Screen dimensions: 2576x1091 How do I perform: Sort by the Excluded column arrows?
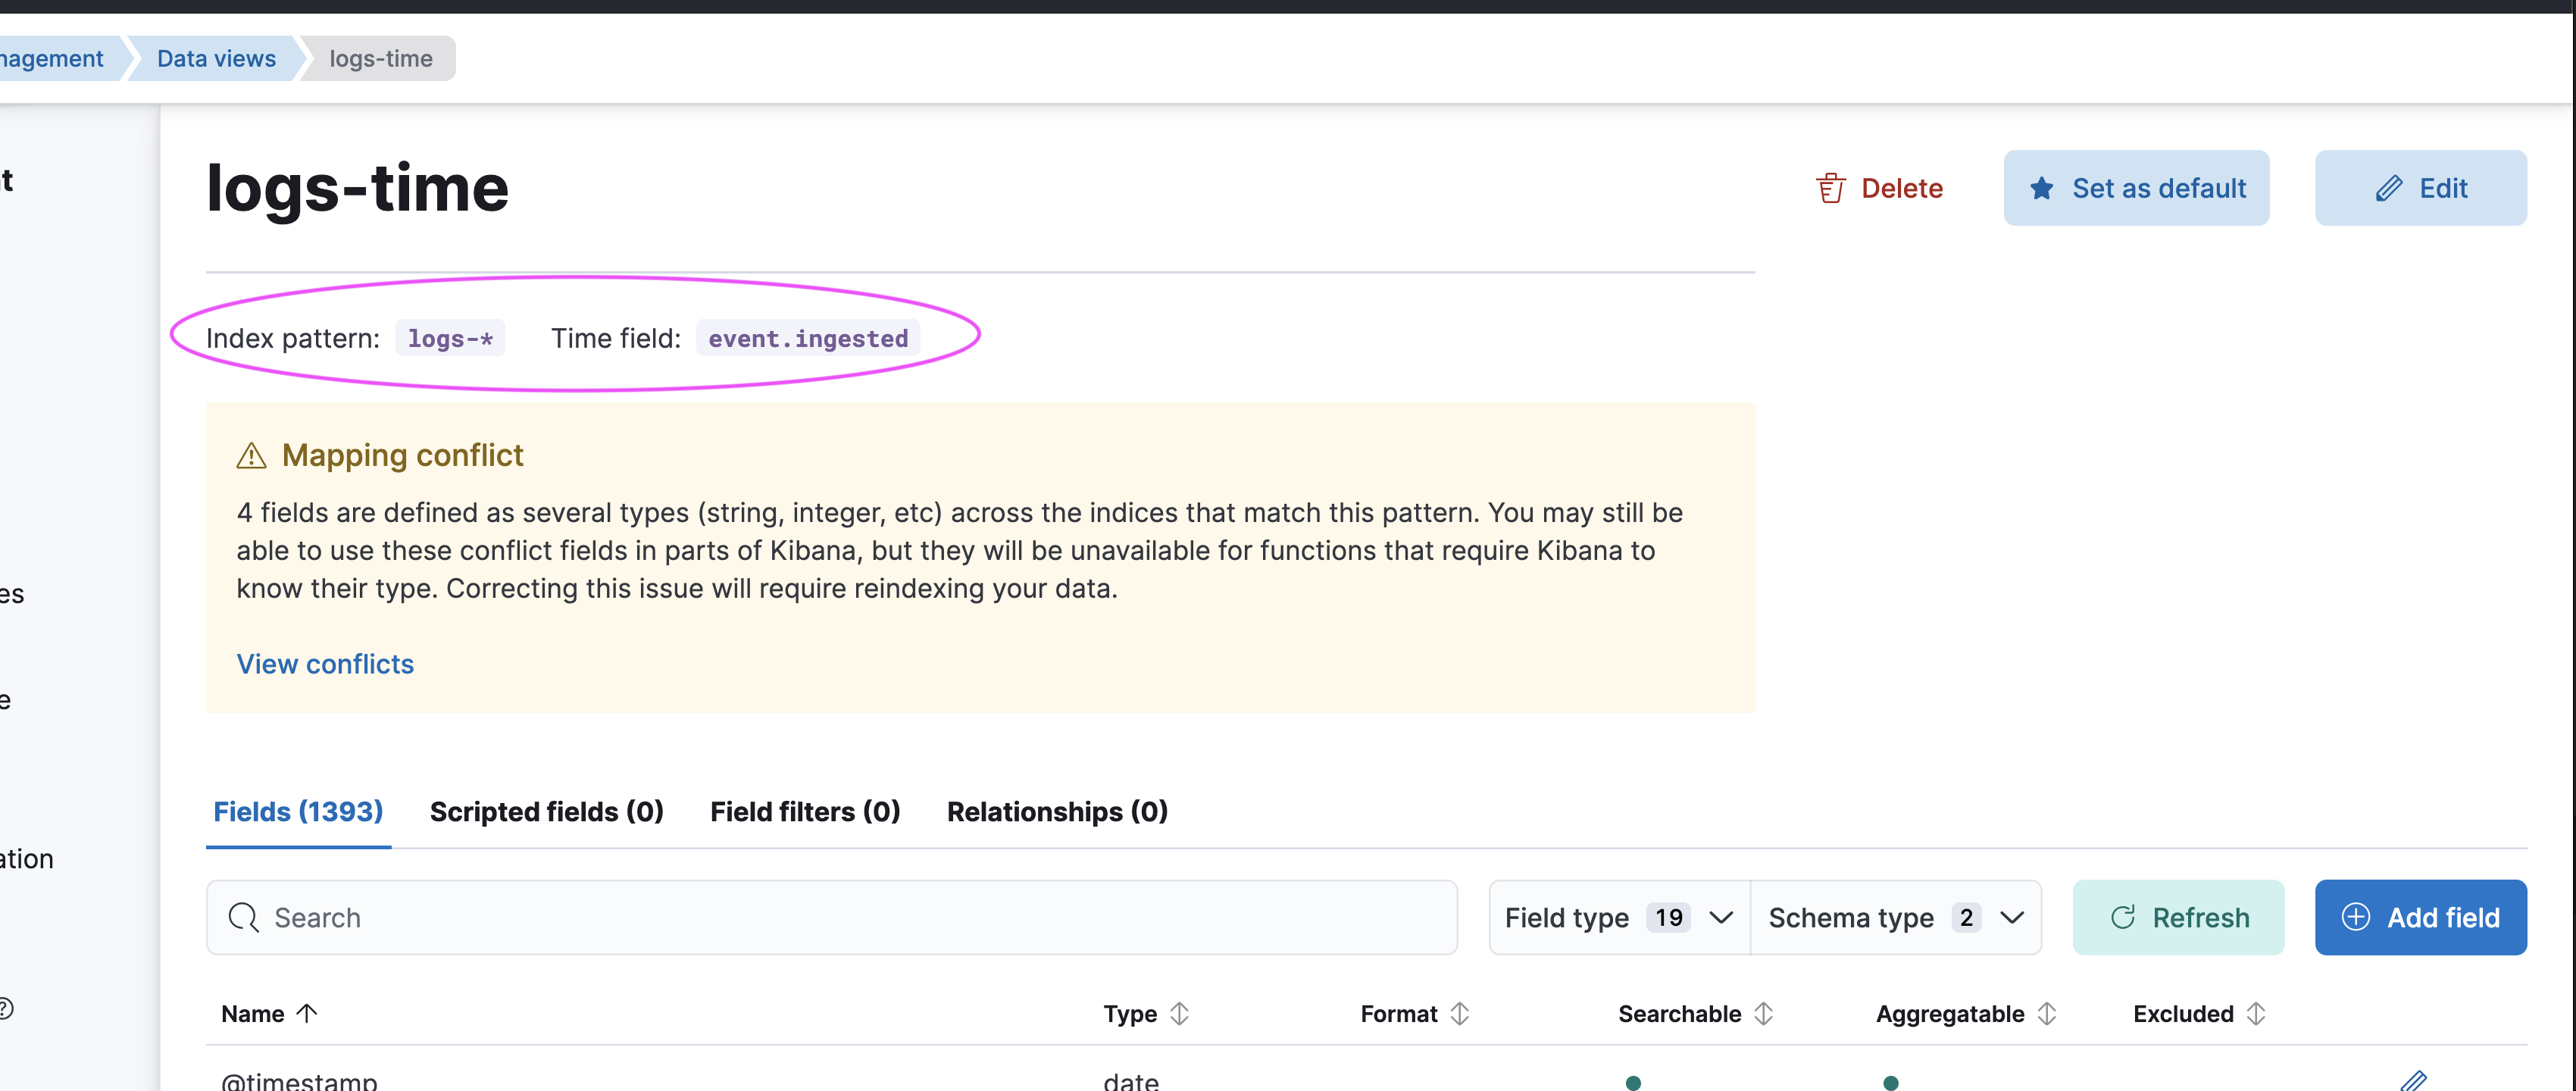coord(2255,1014)
